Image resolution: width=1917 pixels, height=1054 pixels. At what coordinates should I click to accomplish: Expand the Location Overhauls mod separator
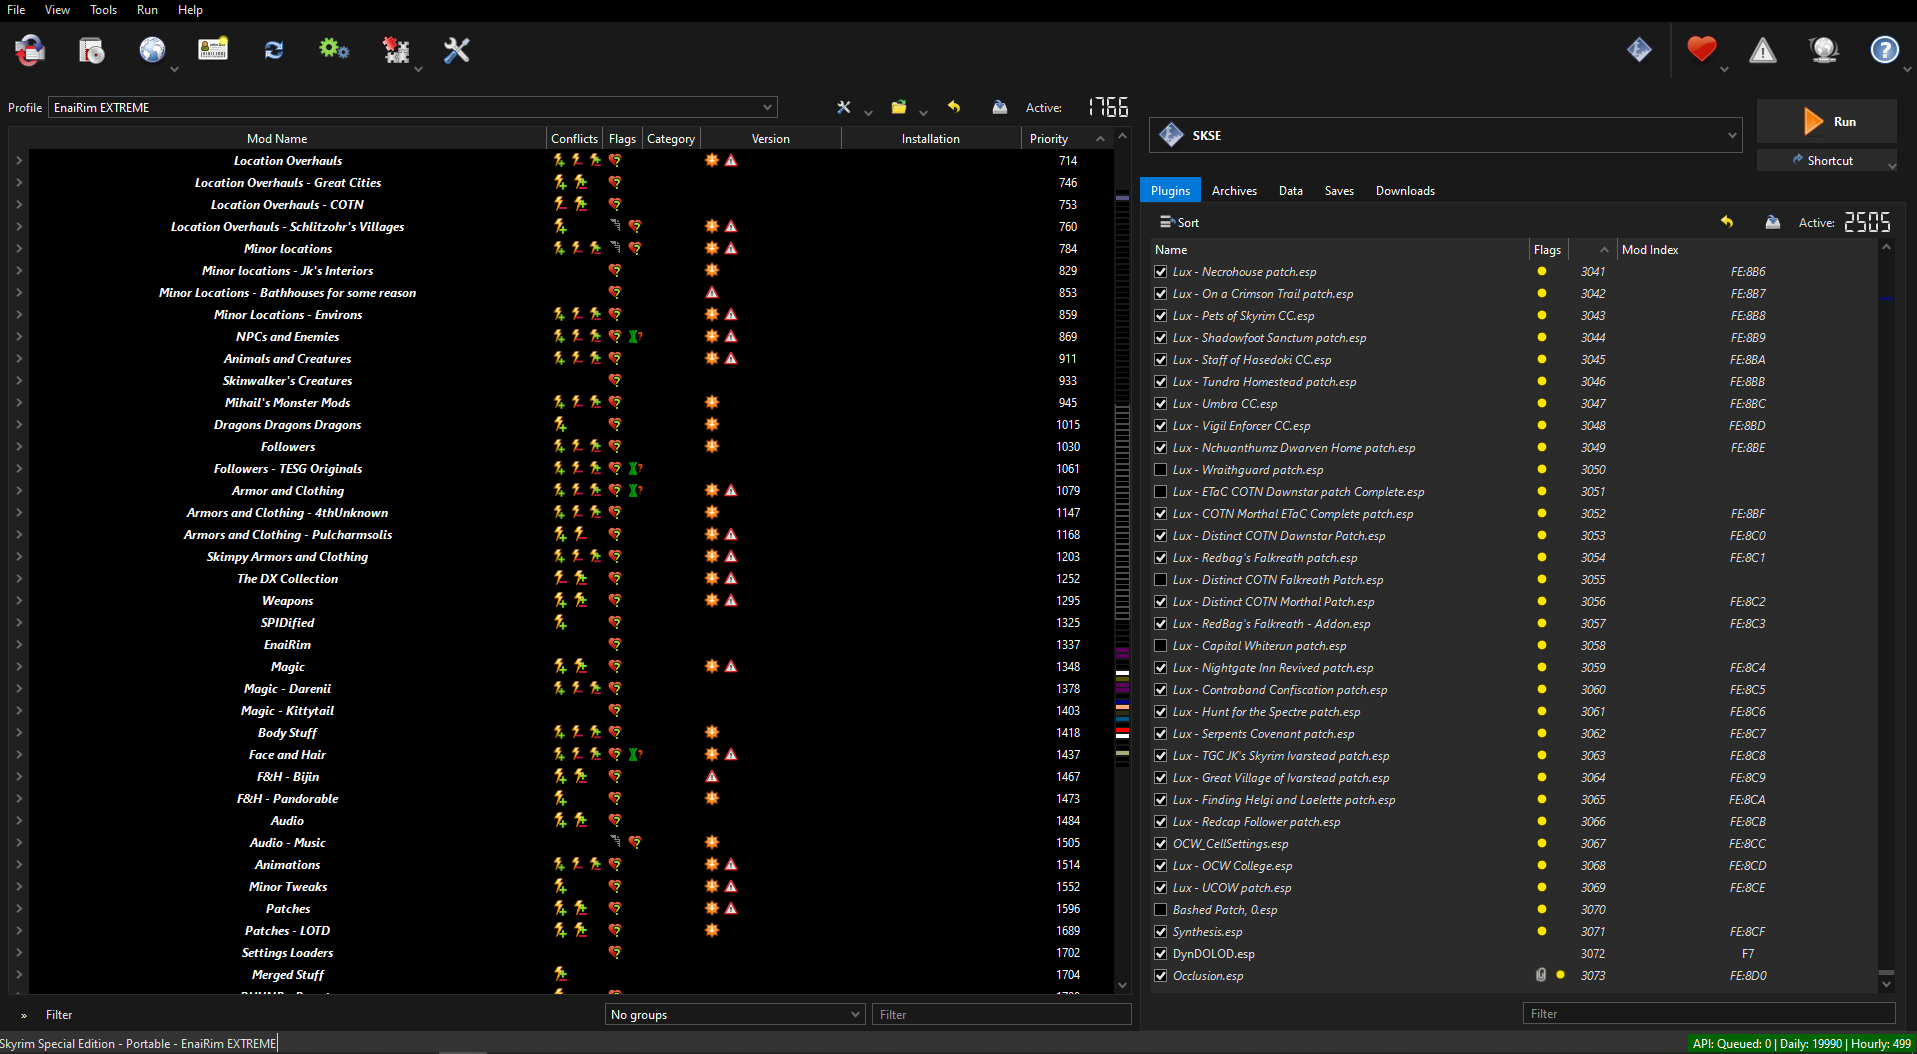19,161
